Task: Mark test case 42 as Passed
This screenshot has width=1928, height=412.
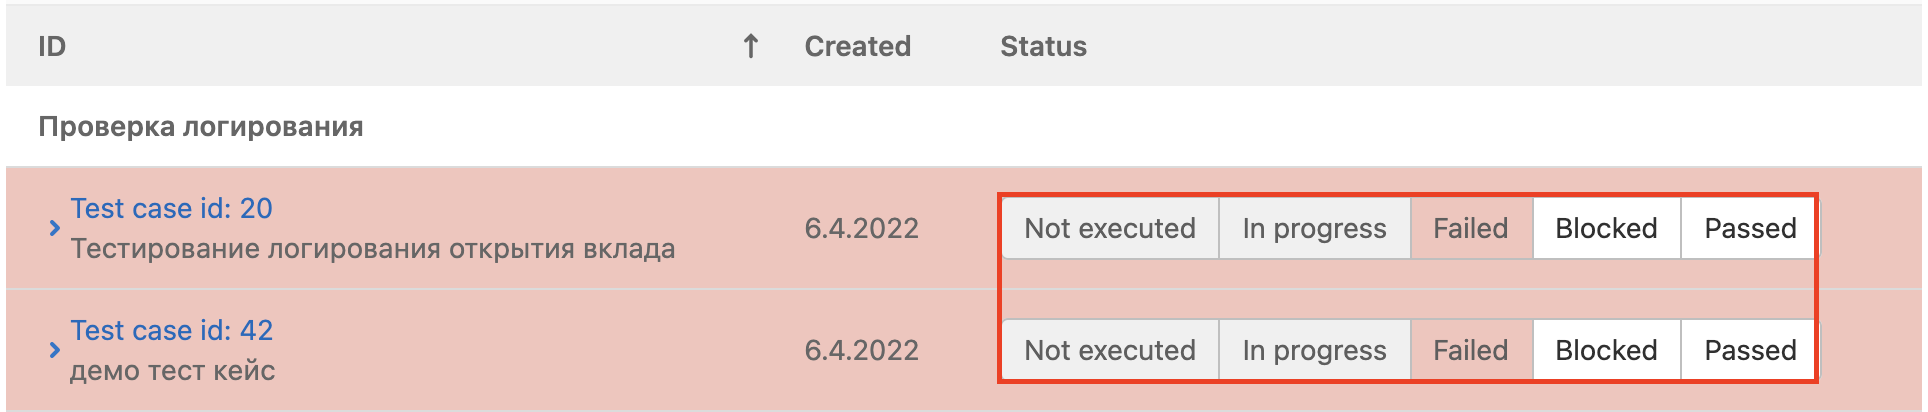Action: click(1750, 351)
